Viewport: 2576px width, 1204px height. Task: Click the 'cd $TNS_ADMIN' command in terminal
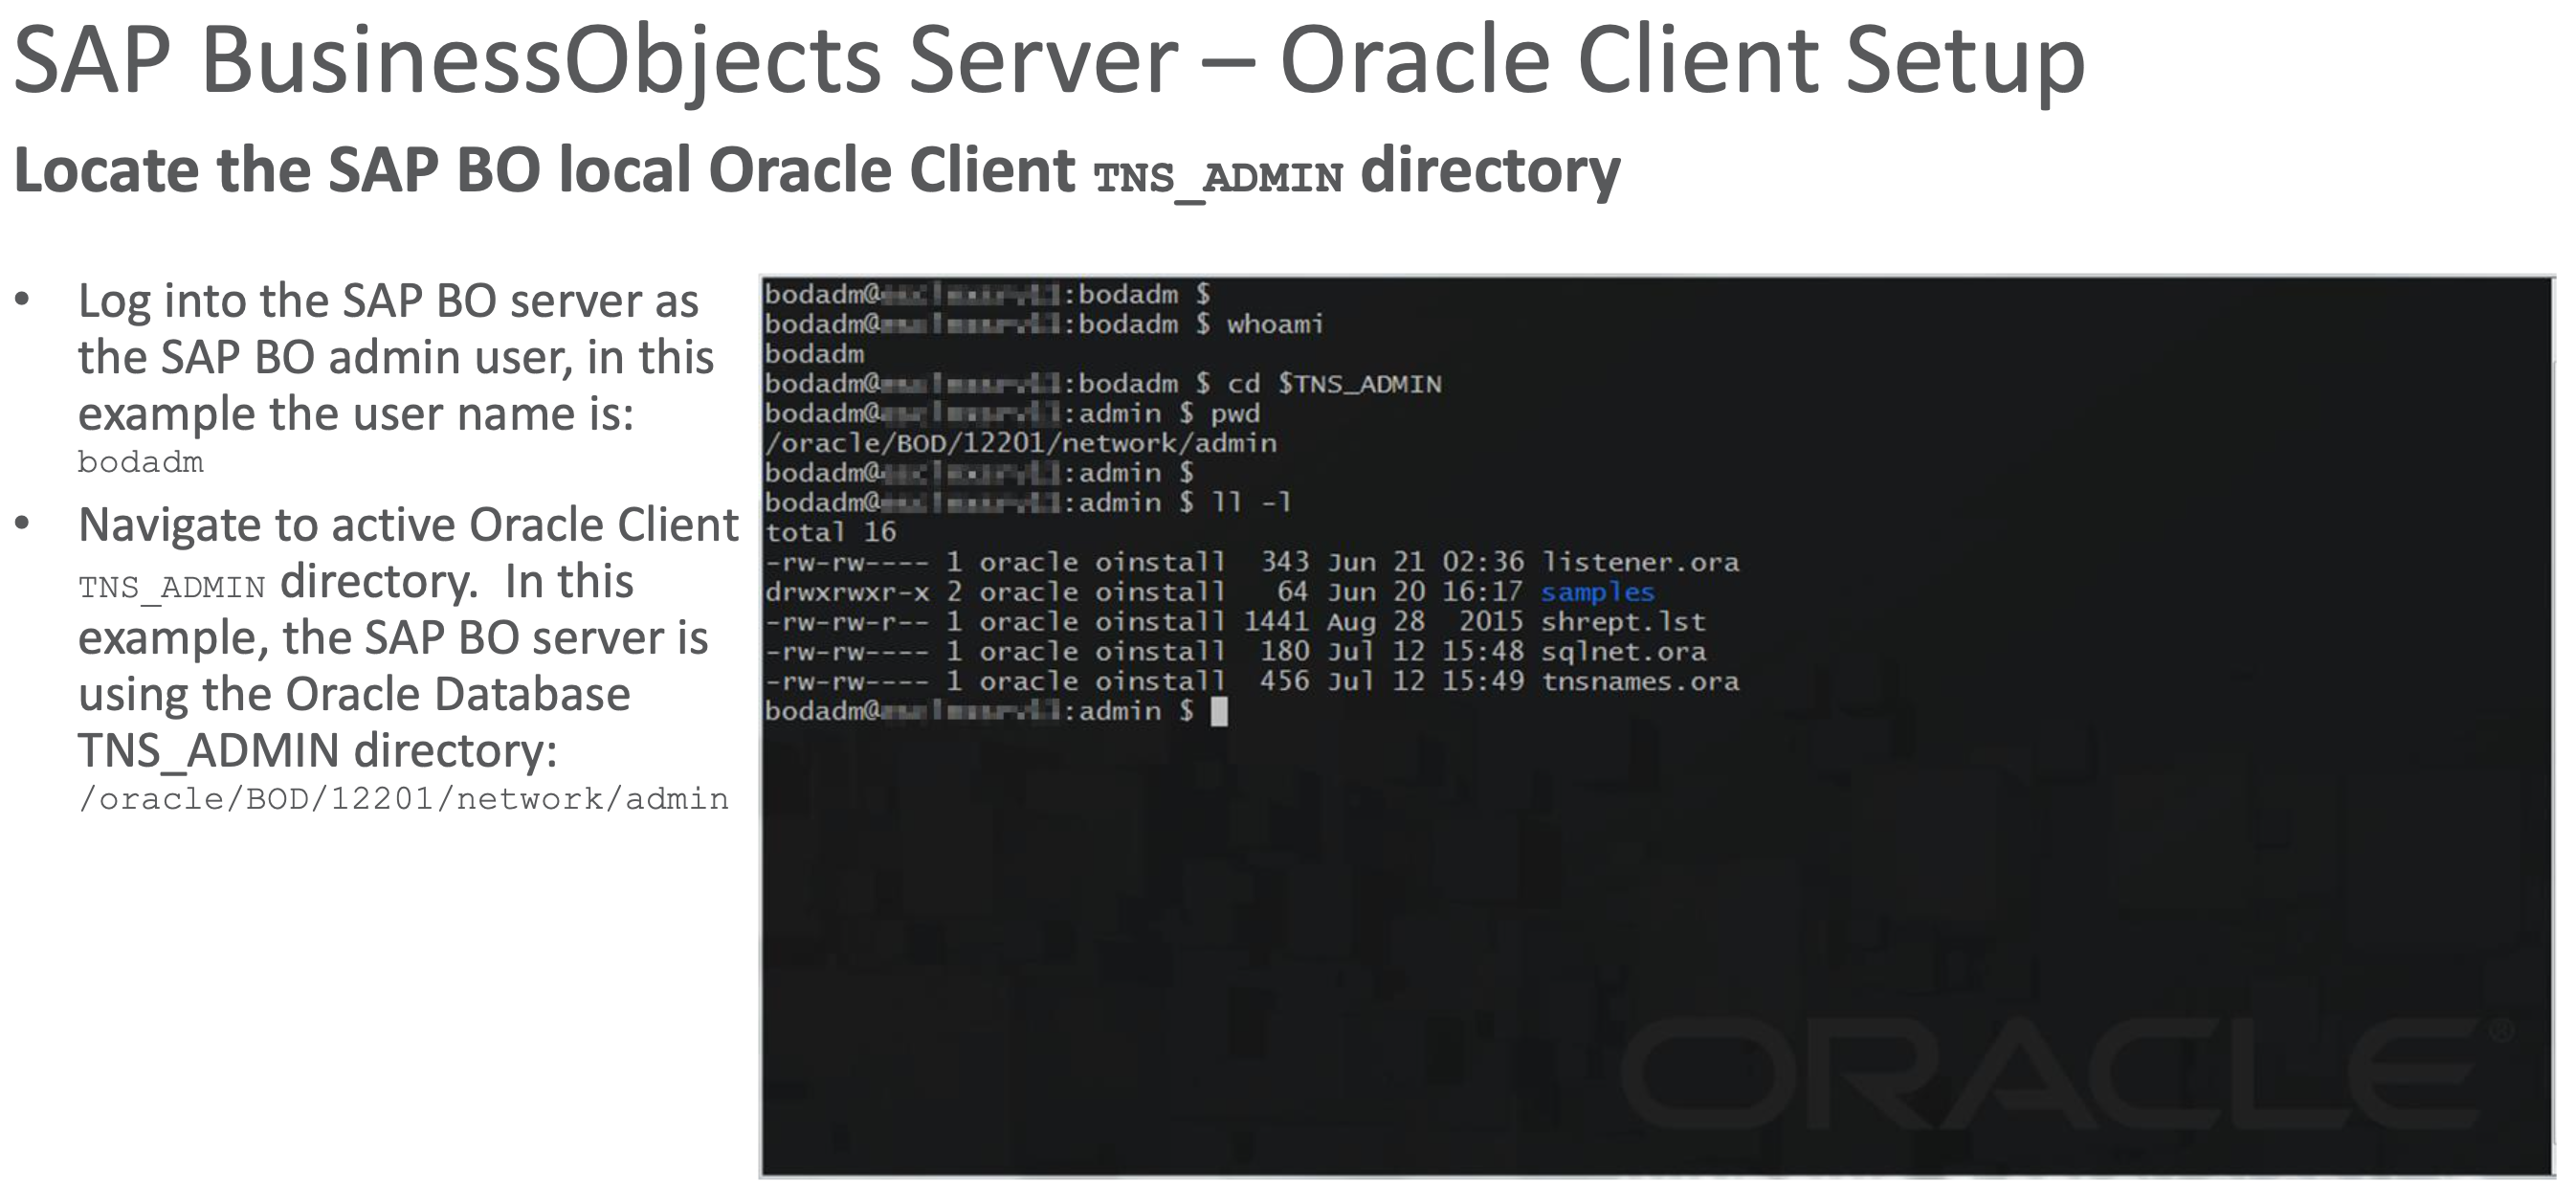pos(1334,384)
